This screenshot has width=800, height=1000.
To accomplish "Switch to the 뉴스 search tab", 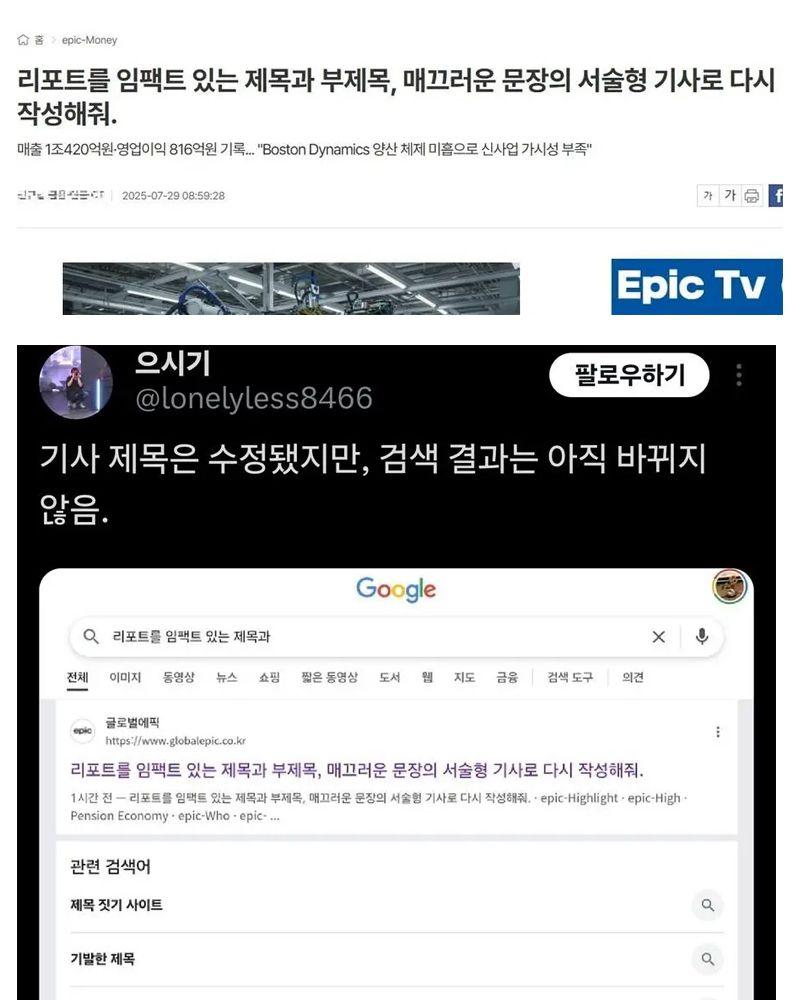I will [x=226, y=677].
